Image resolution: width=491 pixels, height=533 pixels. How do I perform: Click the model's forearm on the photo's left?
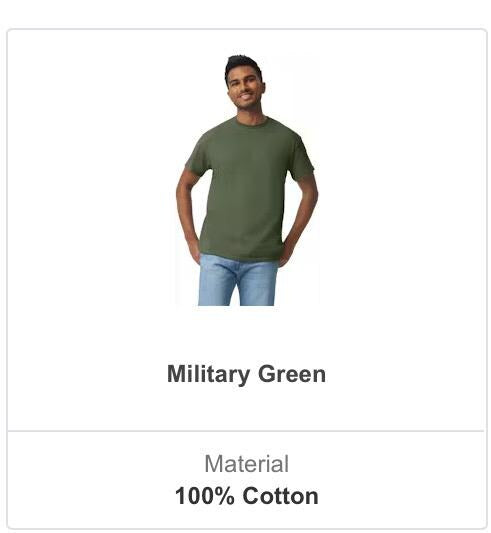[186, 218]
